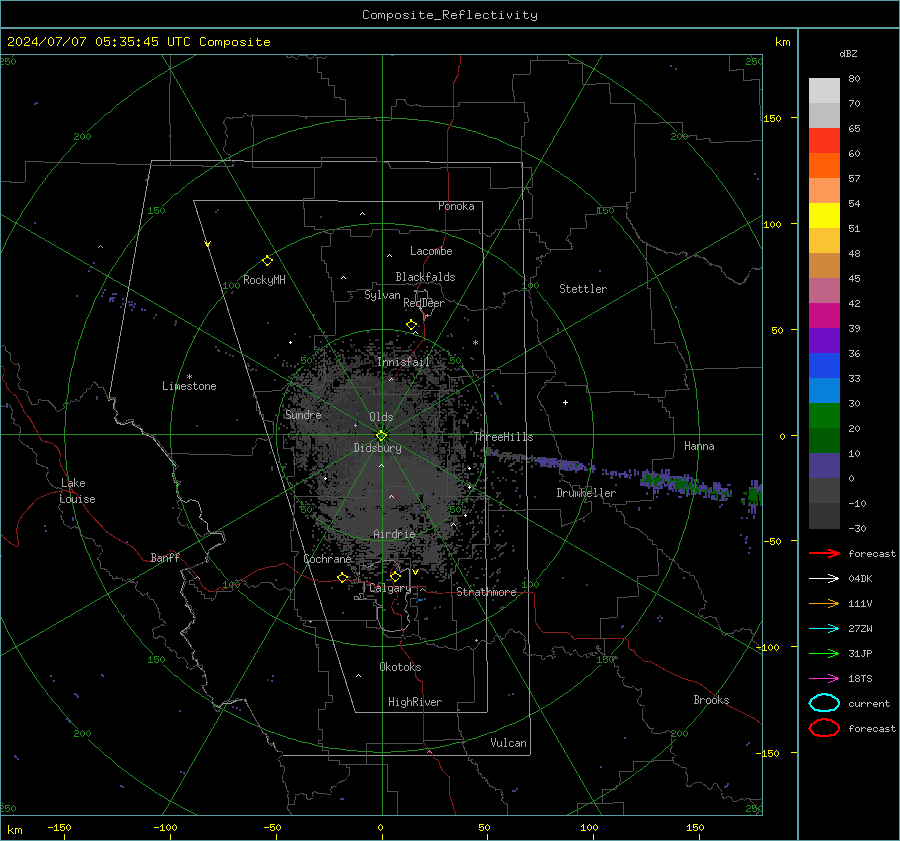
Task: Click the RockyMH label
Action: coord(264,280)
